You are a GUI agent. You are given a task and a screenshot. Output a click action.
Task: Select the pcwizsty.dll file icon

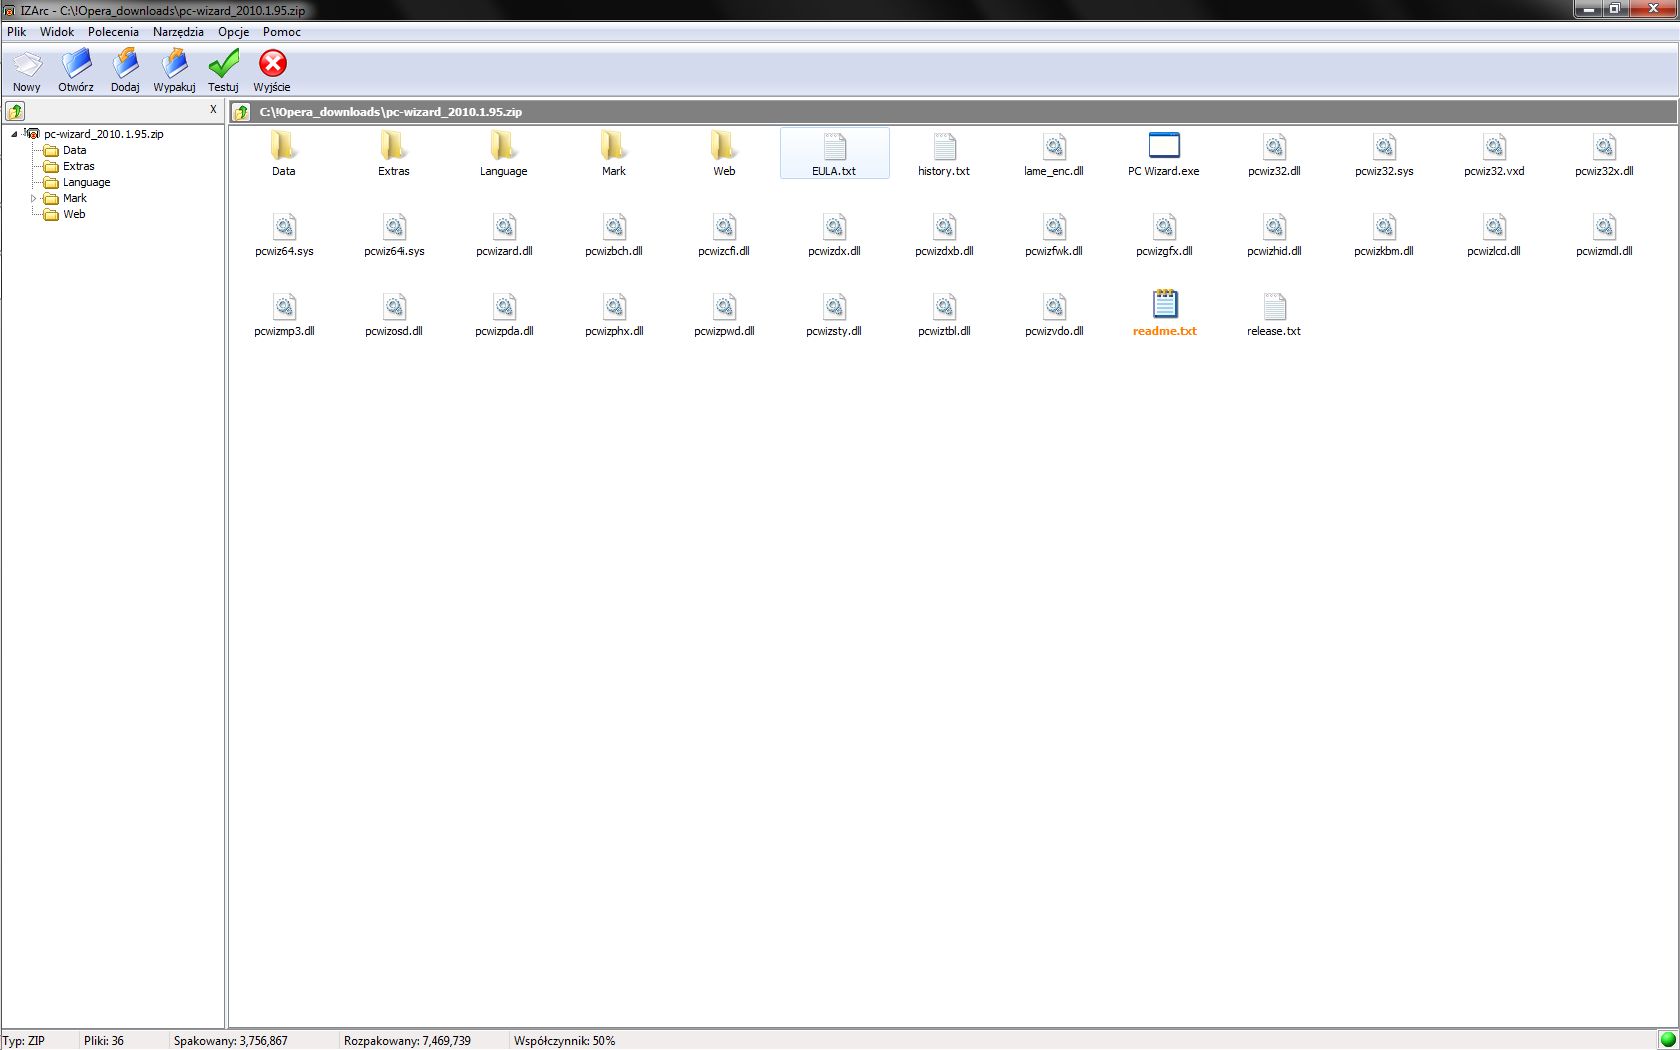(834, 306)
